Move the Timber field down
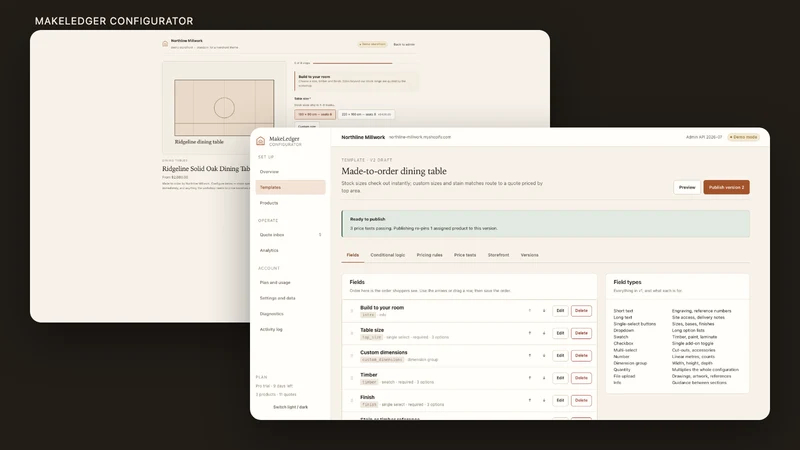The height and width of the screenshot is (450, 800). tap(544, 378)
